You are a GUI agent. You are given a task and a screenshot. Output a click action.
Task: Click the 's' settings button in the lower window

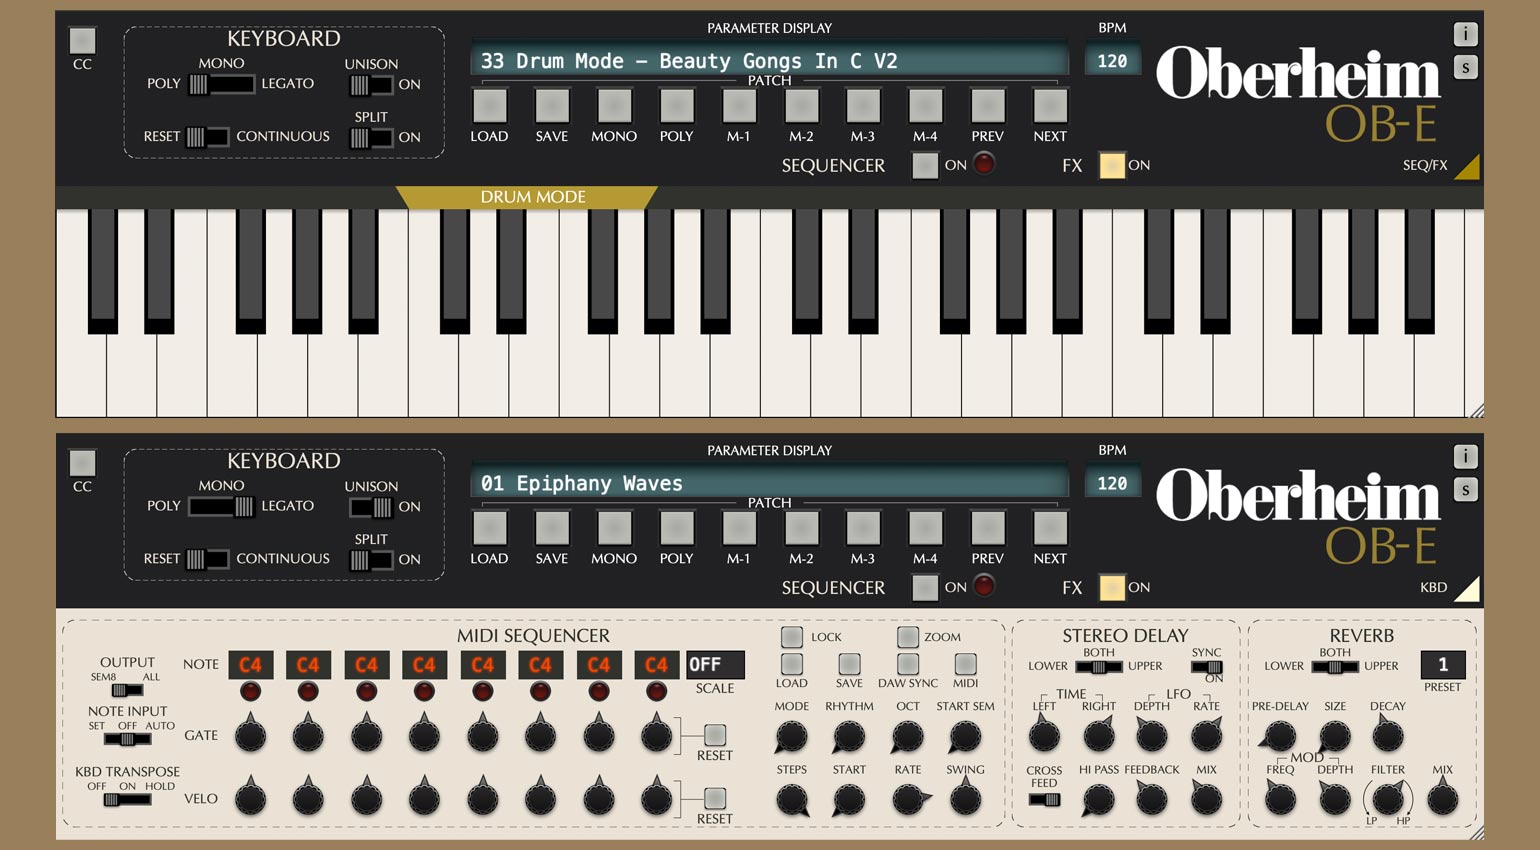[1465, 490]
